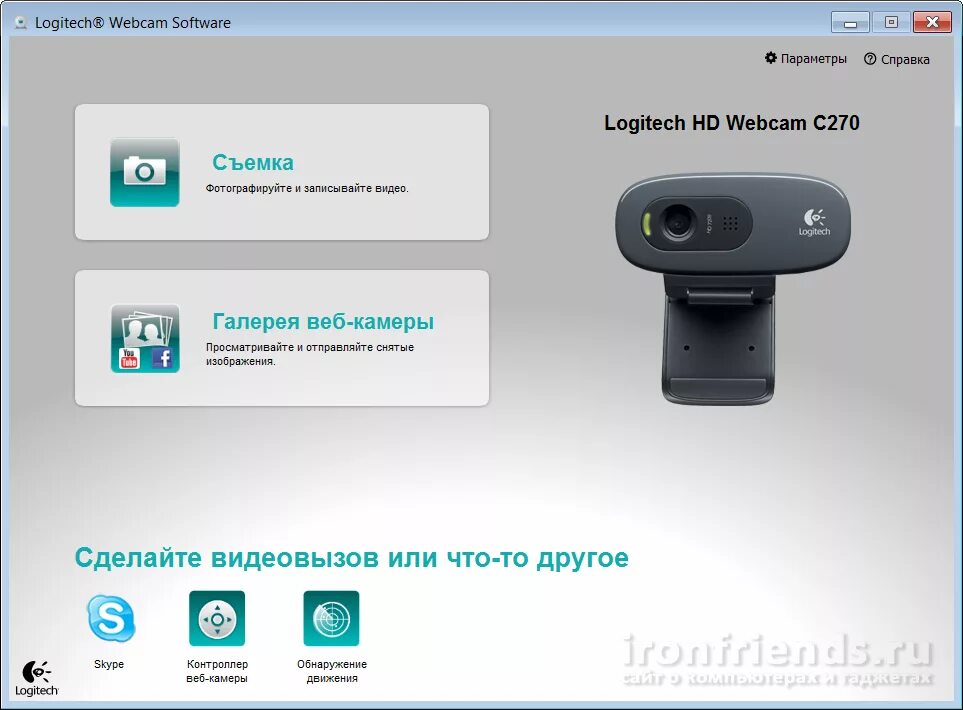Click the Обнаружение движения label text

click(x=331, y=670)
